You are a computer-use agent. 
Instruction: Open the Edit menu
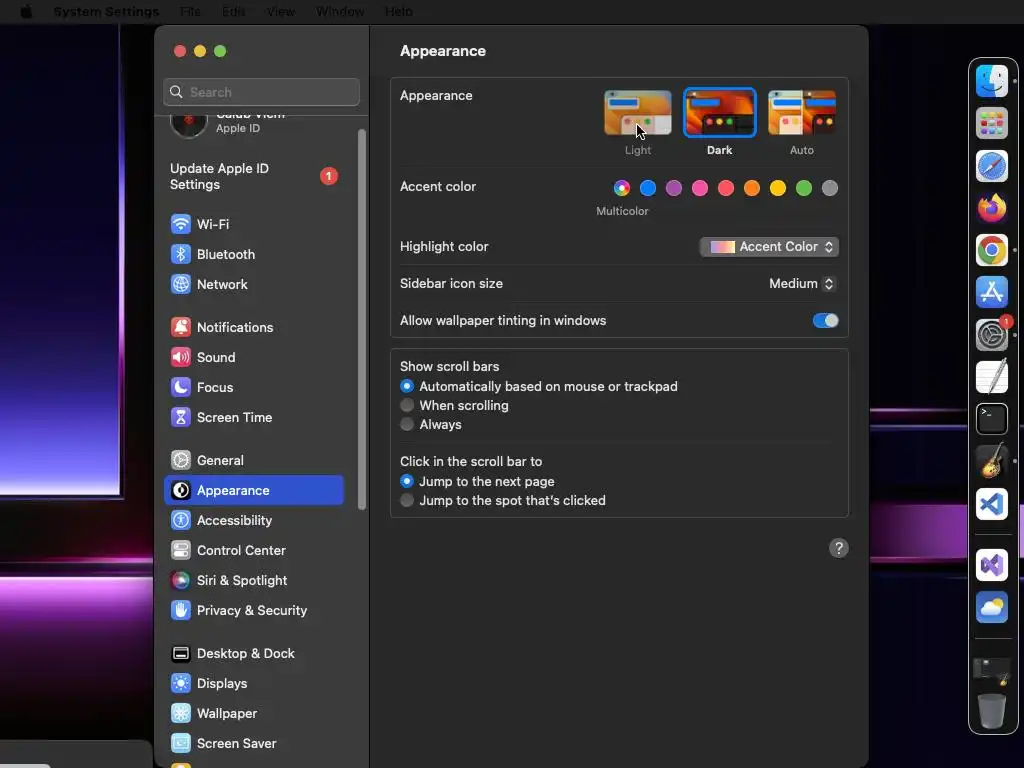233,12
